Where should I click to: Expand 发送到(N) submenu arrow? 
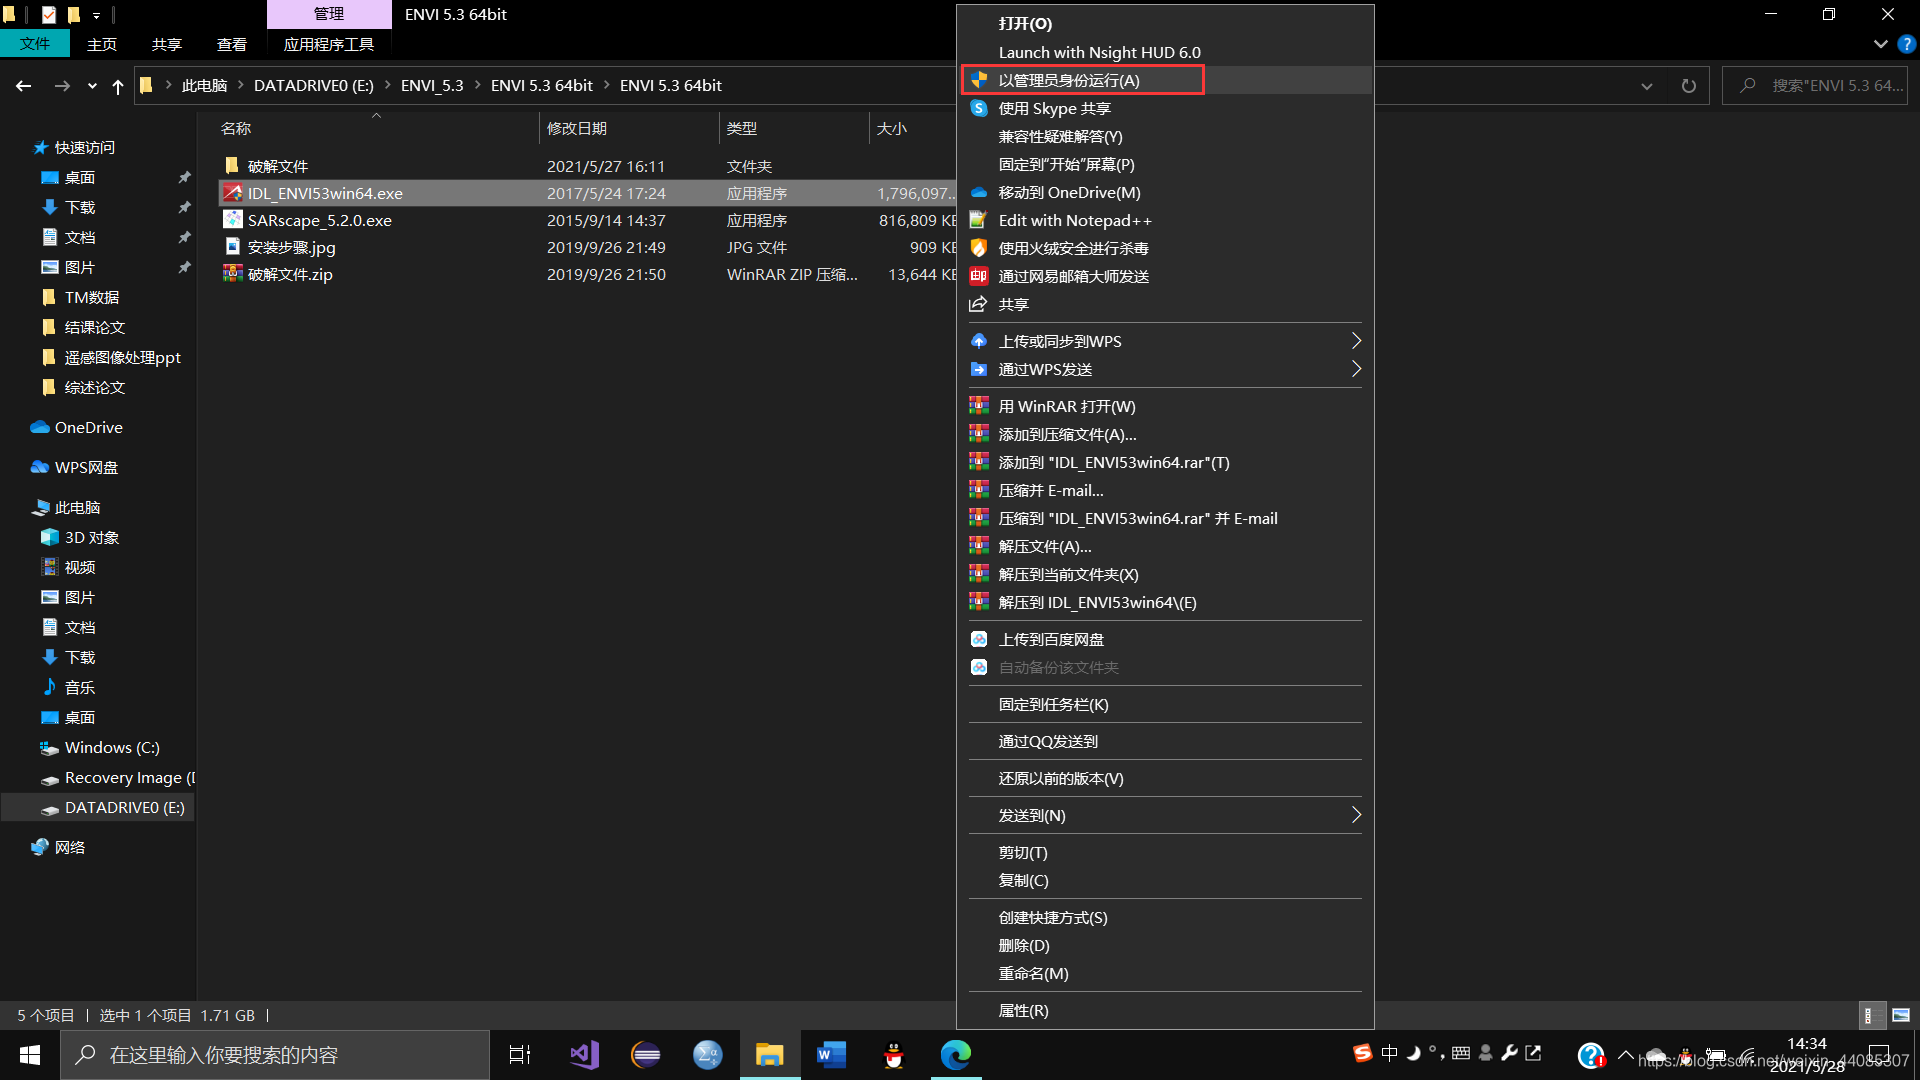tap(1356, 815)
